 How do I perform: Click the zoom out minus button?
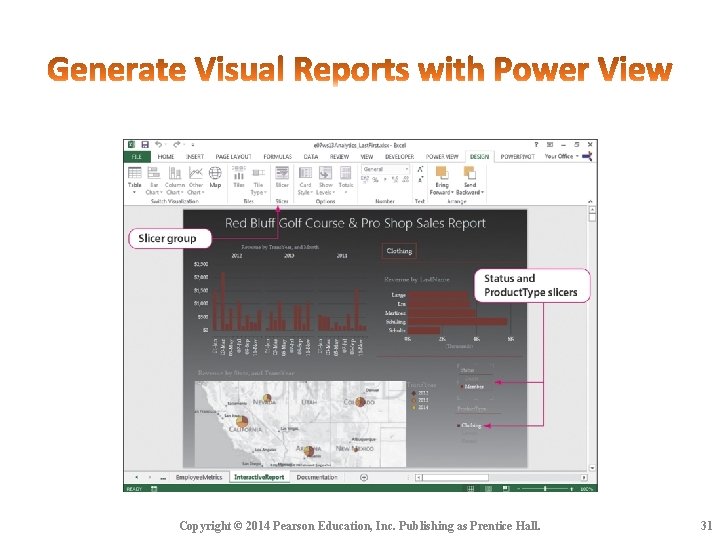[x=518, y=489]
